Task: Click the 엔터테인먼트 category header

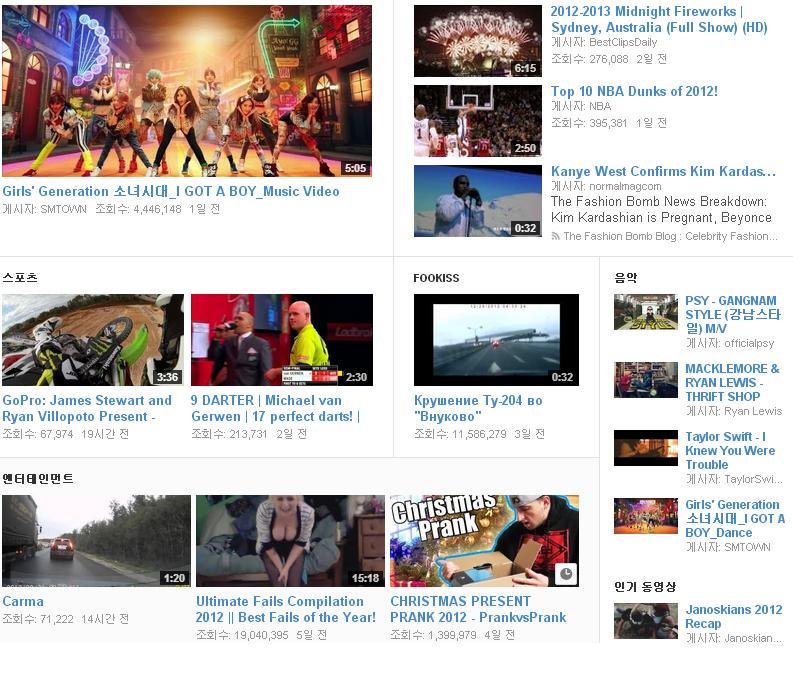Action: tap(38, 479)
